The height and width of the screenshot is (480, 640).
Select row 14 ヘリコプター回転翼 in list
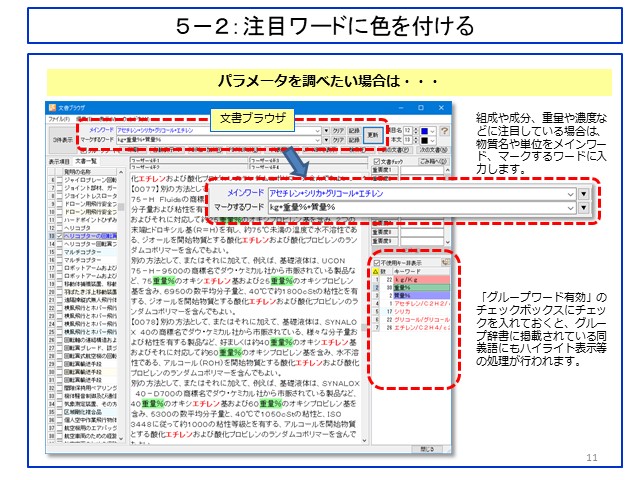90,244
